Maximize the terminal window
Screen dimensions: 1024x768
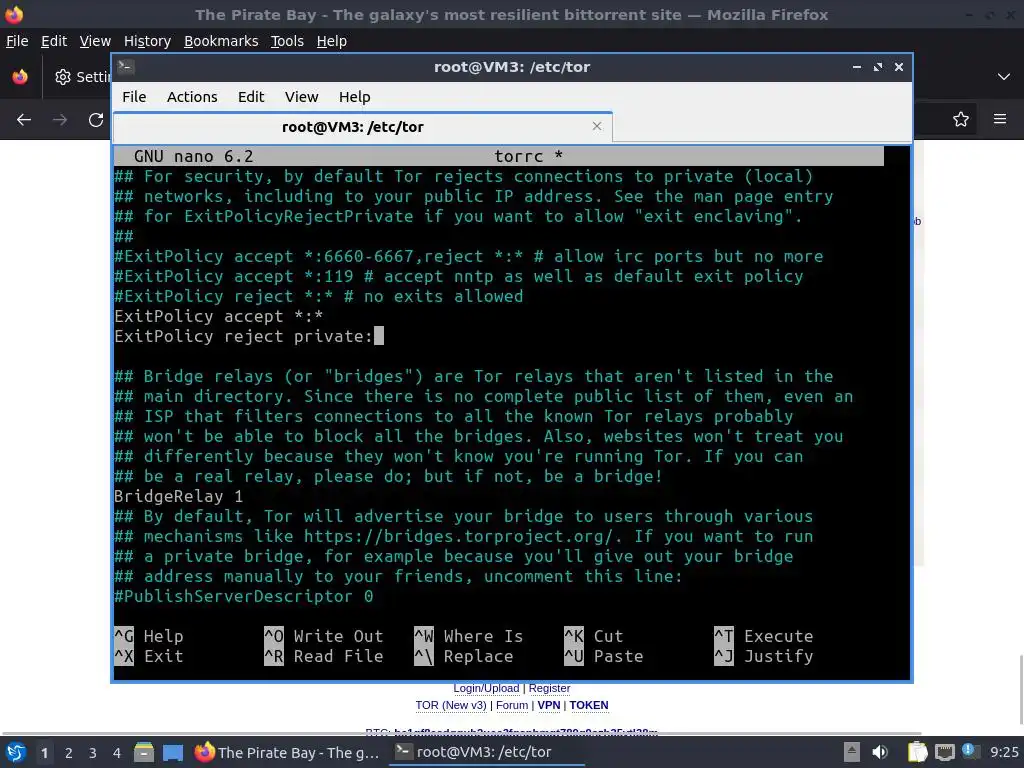(x=878, y=67)
